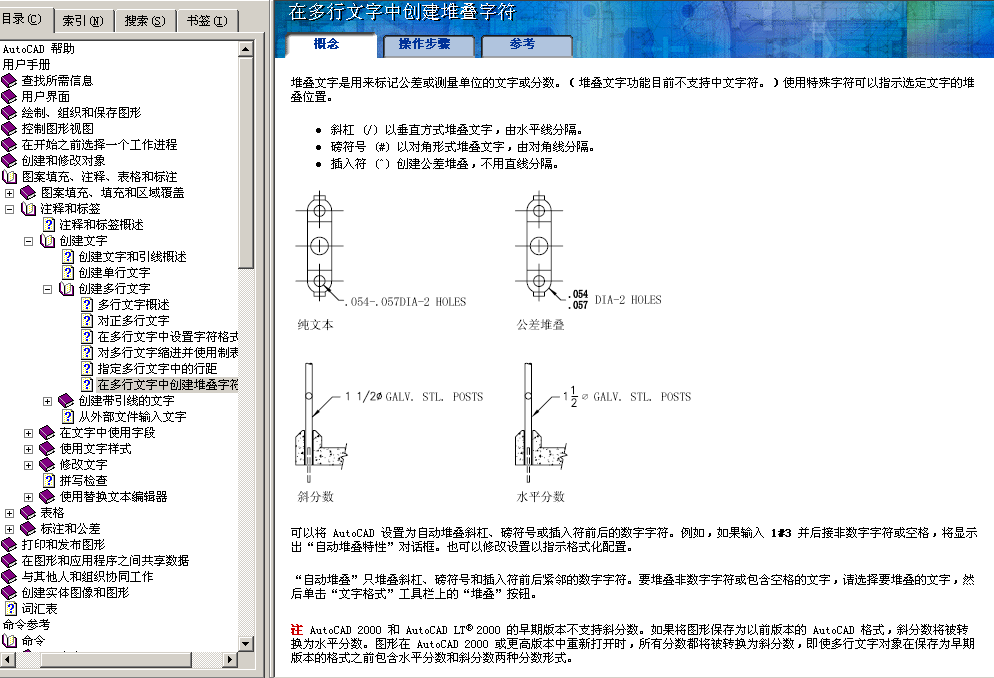This screenshot has width=994, height=678.
Task: Click the book icon beside 表格
Action: click(x=29, y=513)
